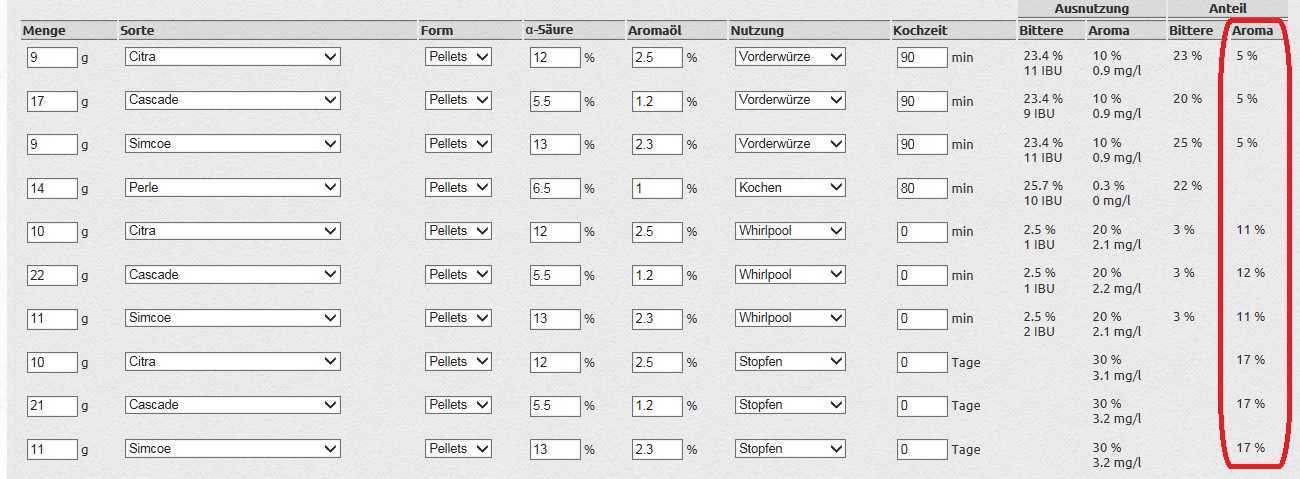Open Form dropdown in the 17 g row
This screenshot has width=1300, height=479.
point(459,100)
